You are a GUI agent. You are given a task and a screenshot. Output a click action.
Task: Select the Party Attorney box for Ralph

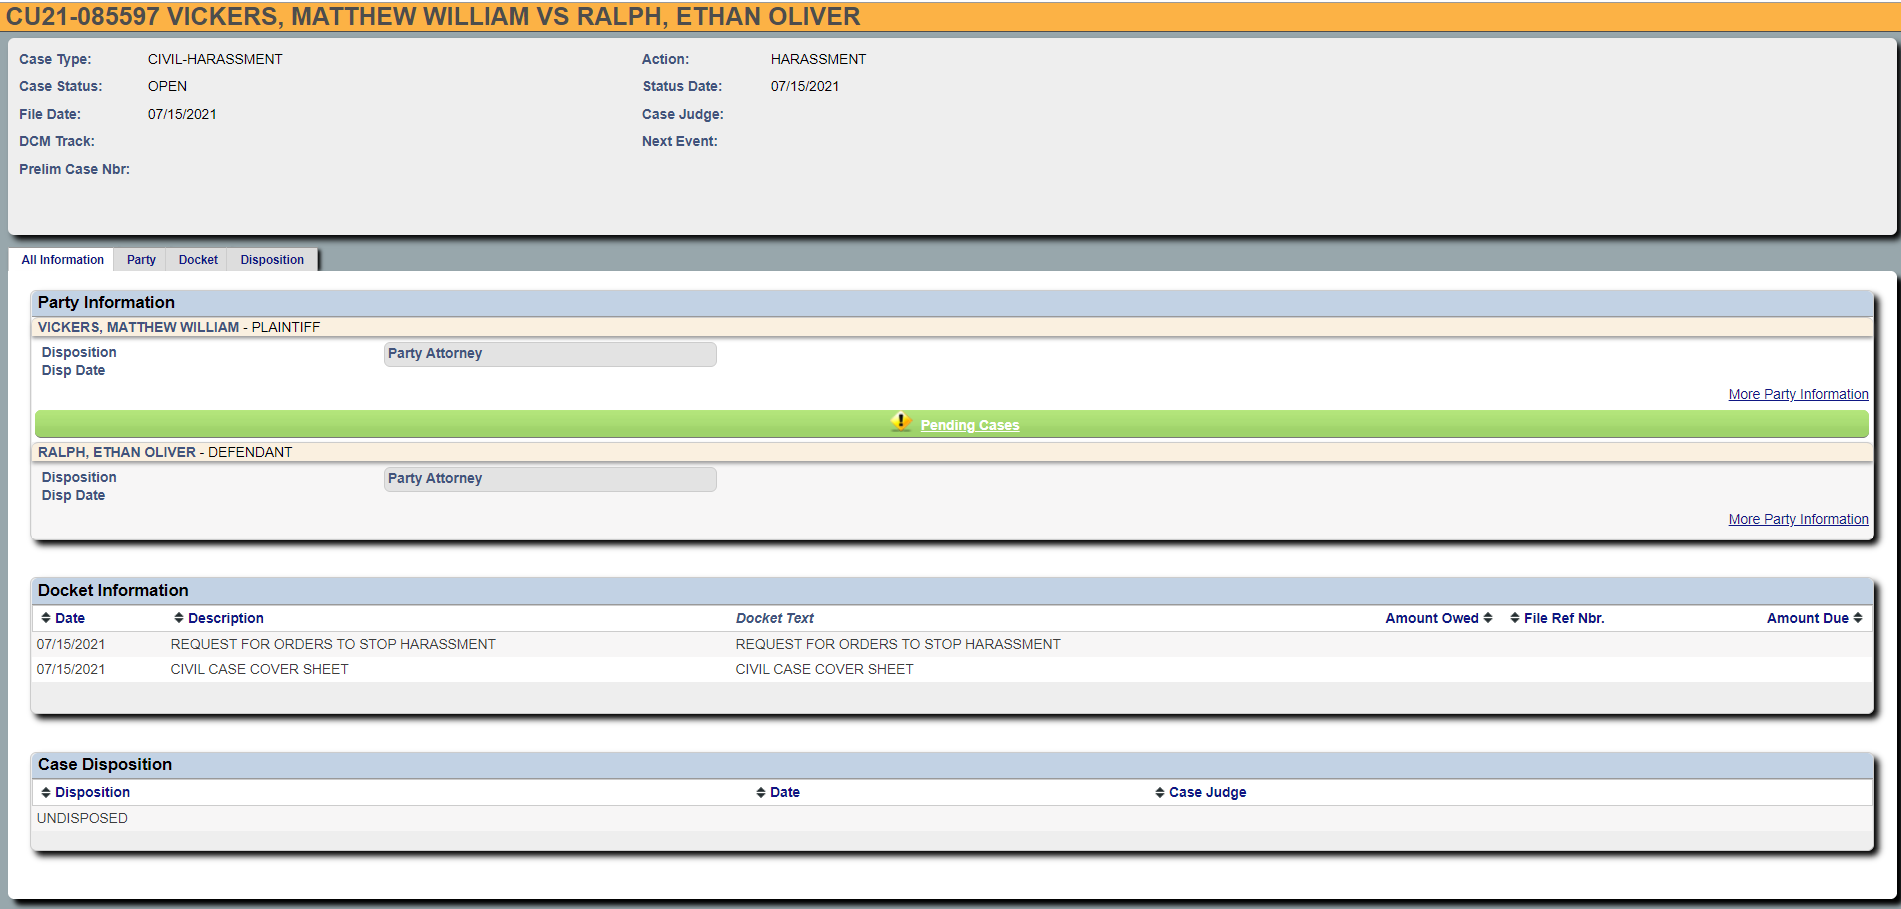coord(550,479)
